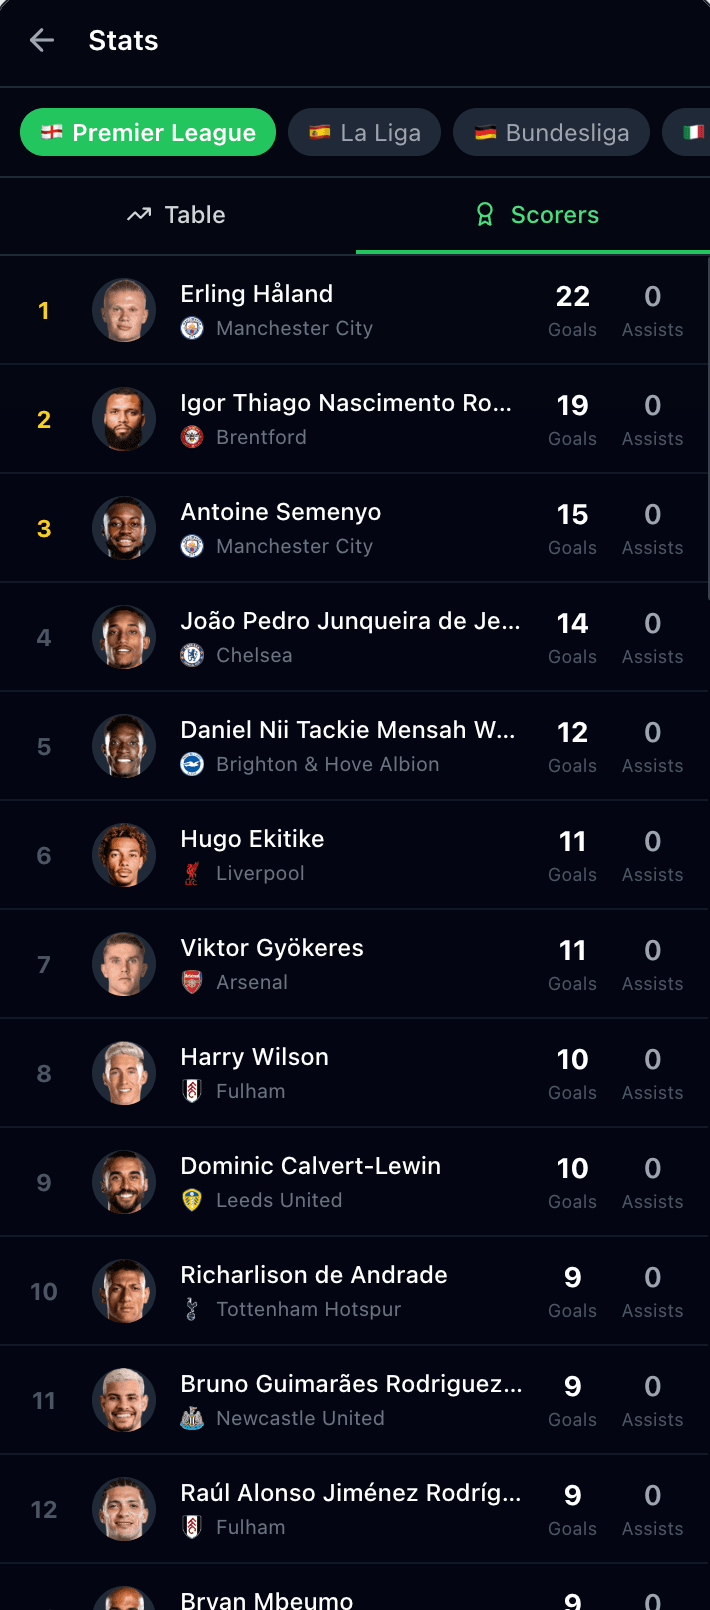Click the Arsenal club crest icon
The image size is (710, 1610).
[x=192, y=982]
